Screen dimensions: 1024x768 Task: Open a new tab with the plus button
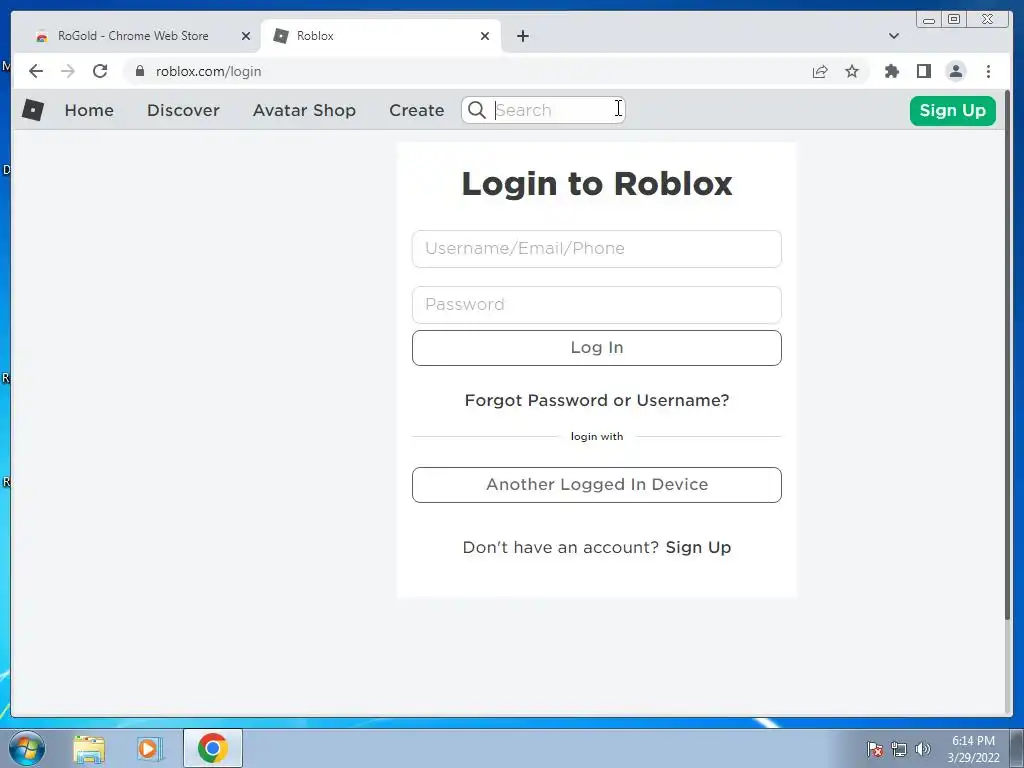522,36
